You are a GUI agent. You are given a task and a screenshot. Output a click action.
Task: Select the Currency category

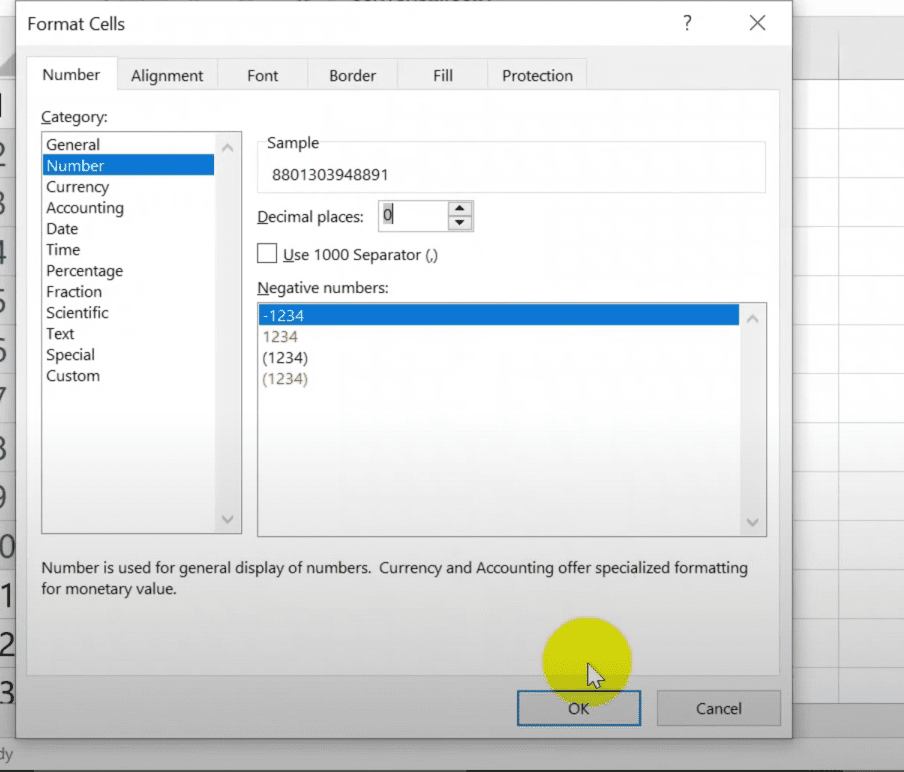[77, 187]
